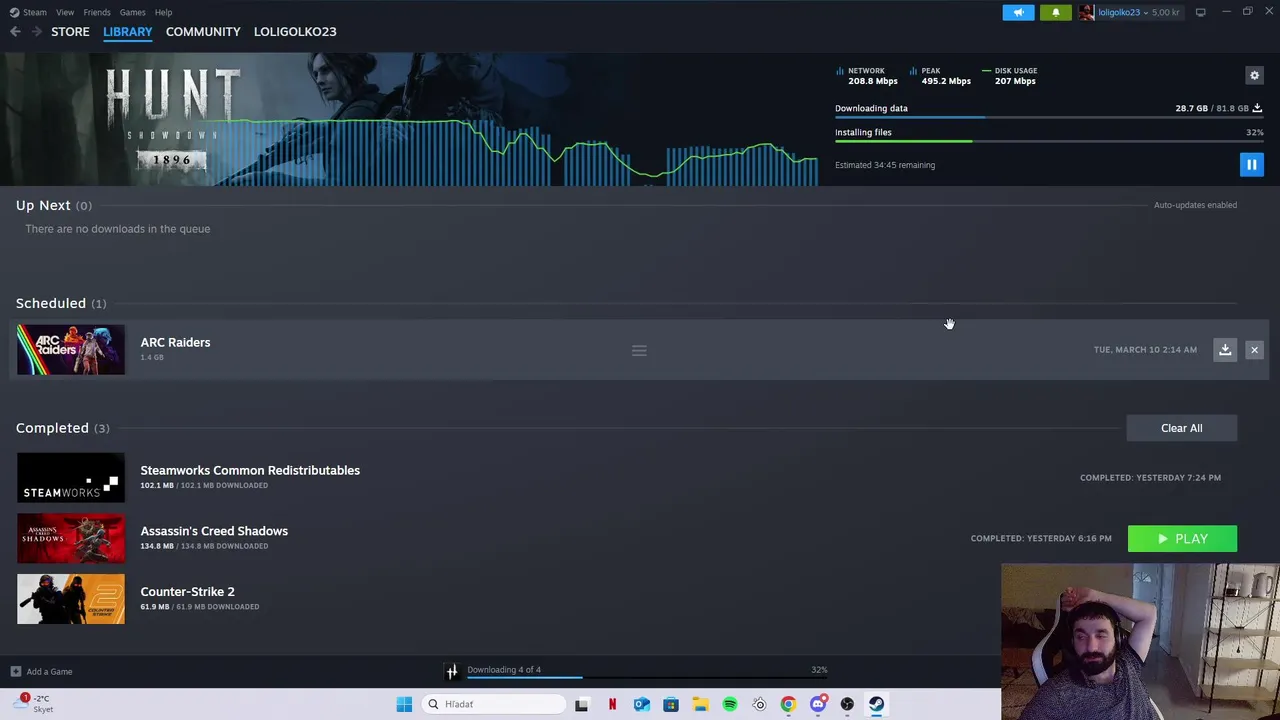Open Spotify from the taskbar
This screenshot has width=1280, height=720.
[730, 704]
